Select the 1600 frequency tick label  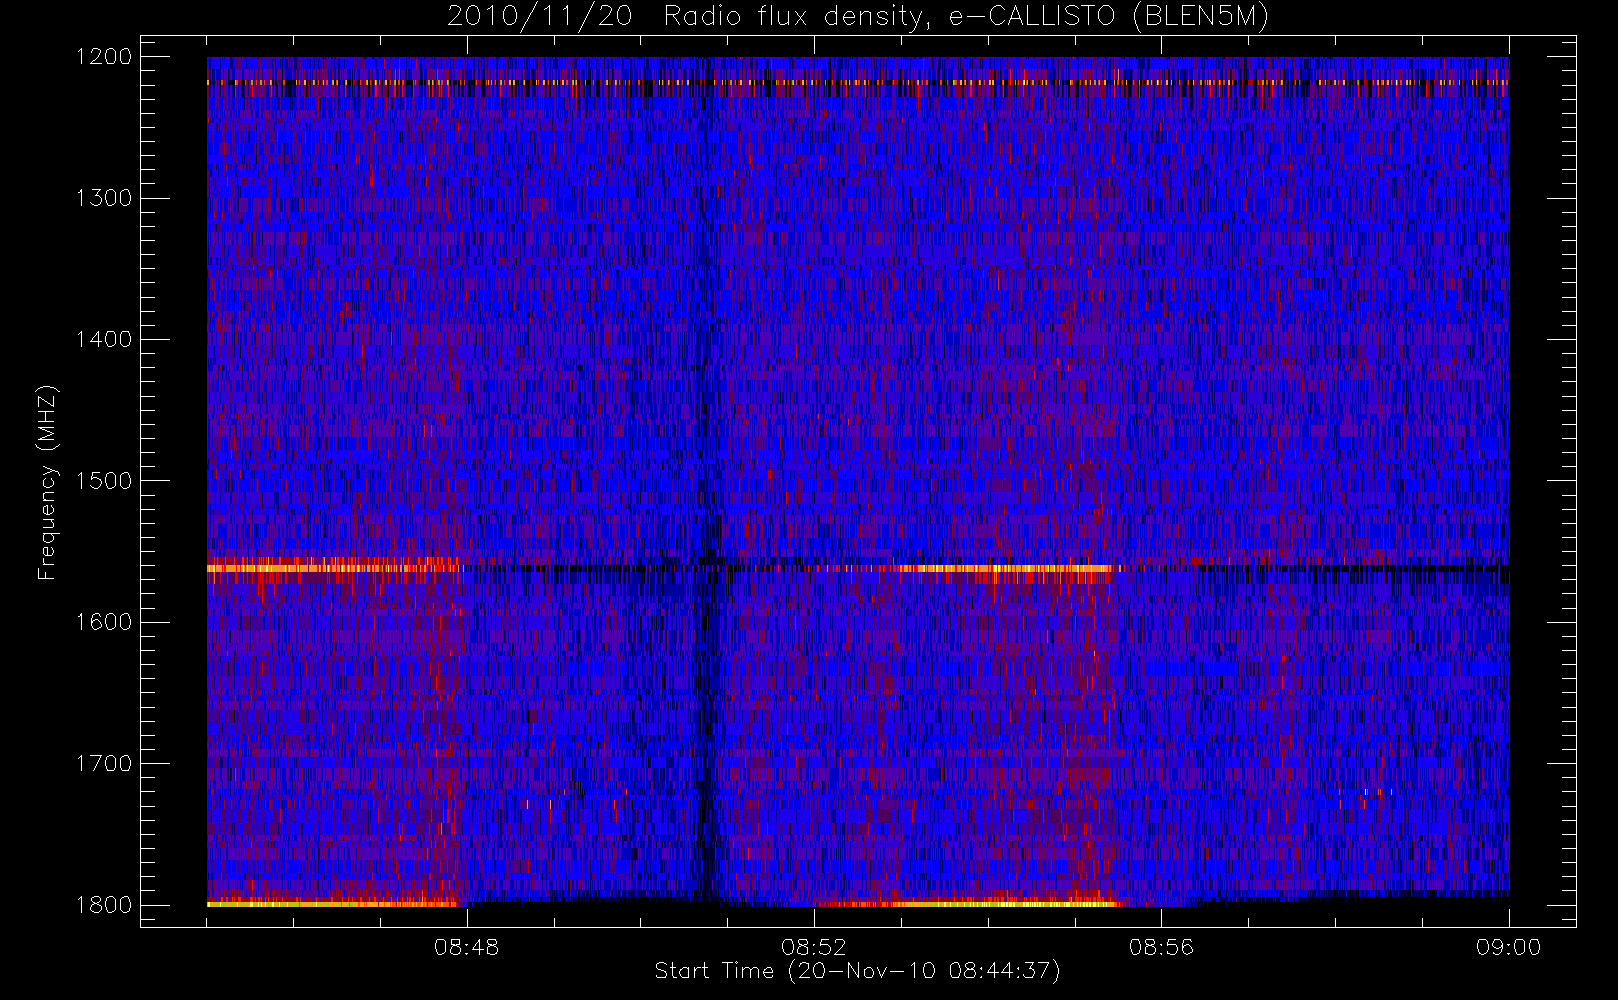click(x=104, y=622)
